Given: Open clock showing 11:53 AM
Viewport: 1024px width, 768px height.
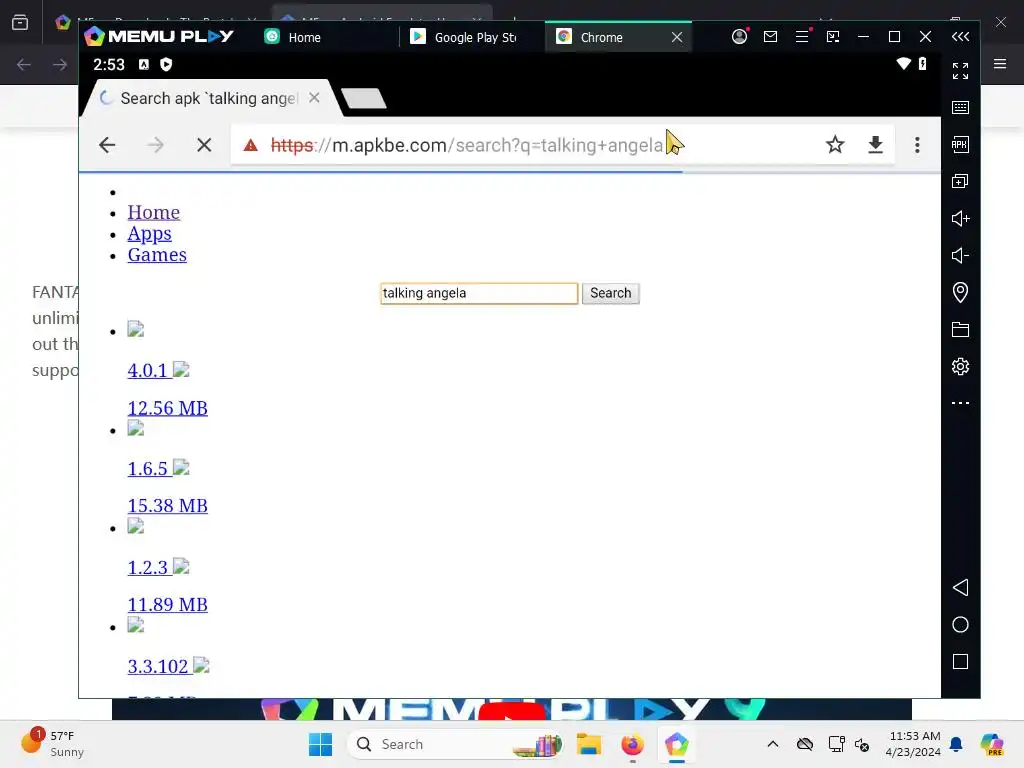Looking at the screenshot, I should click(913, 744).
